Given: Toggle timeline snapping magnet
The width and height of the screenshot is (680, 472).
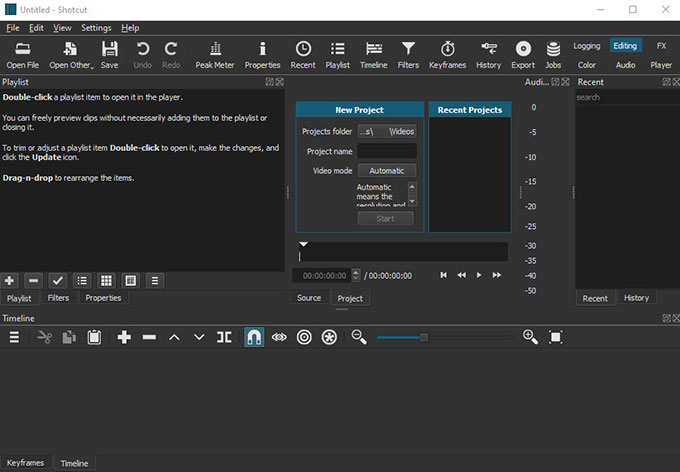Looking at the screenshot, I should coord(254,337).
